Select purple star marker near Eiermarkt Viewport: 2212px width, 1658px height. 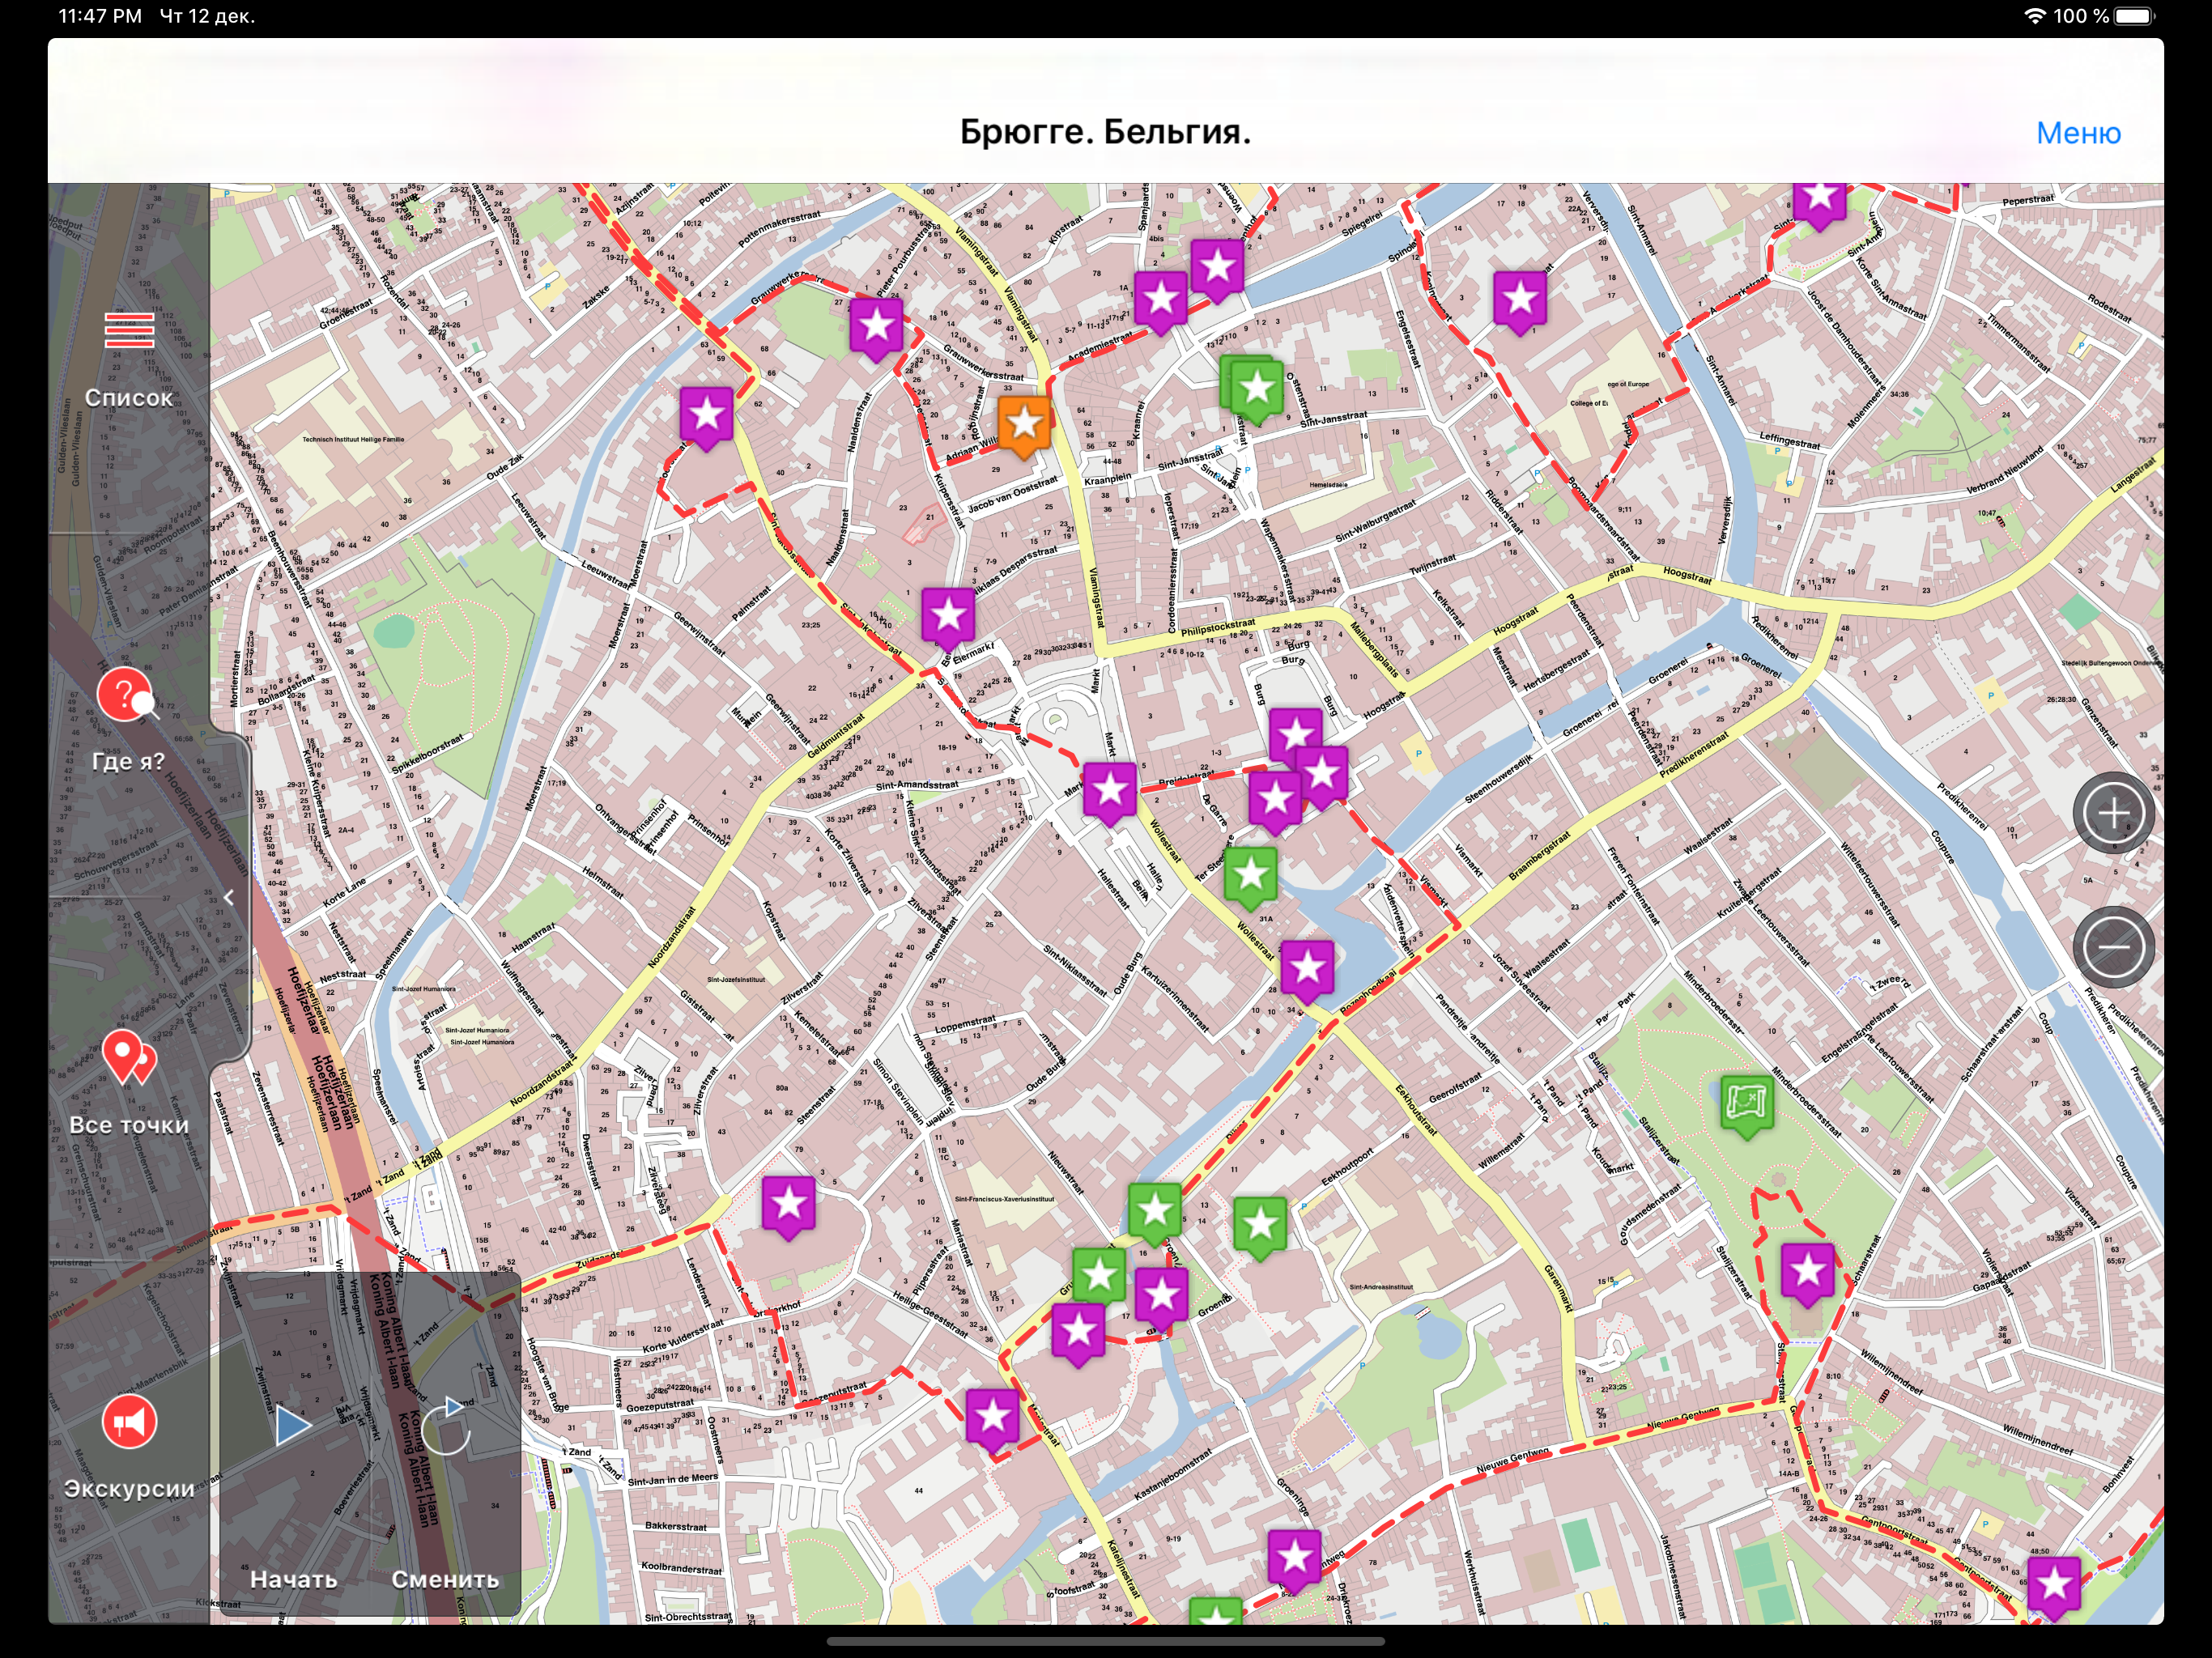948,618
